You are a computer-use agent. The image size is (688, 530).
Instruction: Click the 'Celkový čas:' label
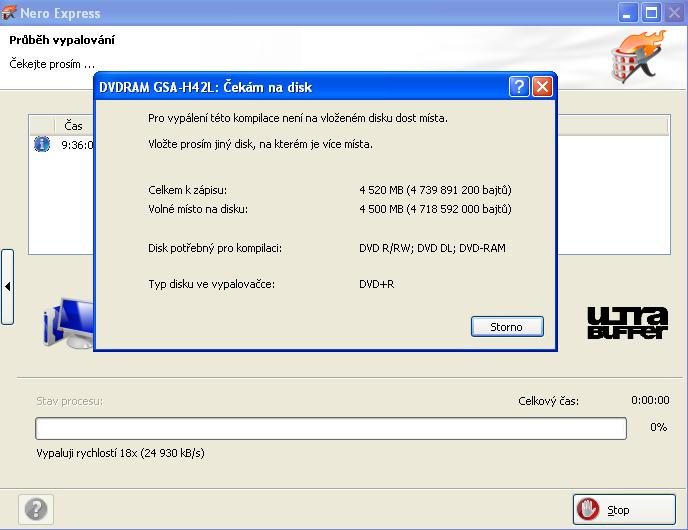click(548, 401)
